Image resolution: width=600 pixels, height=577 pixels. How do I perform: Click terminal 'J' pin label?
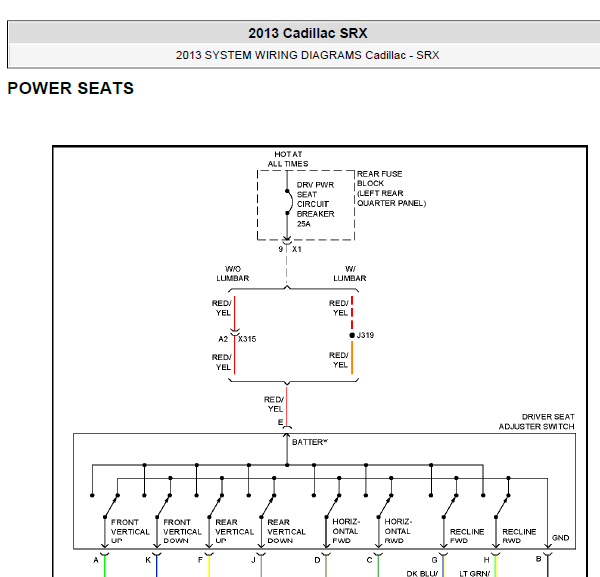pos(253,560)
